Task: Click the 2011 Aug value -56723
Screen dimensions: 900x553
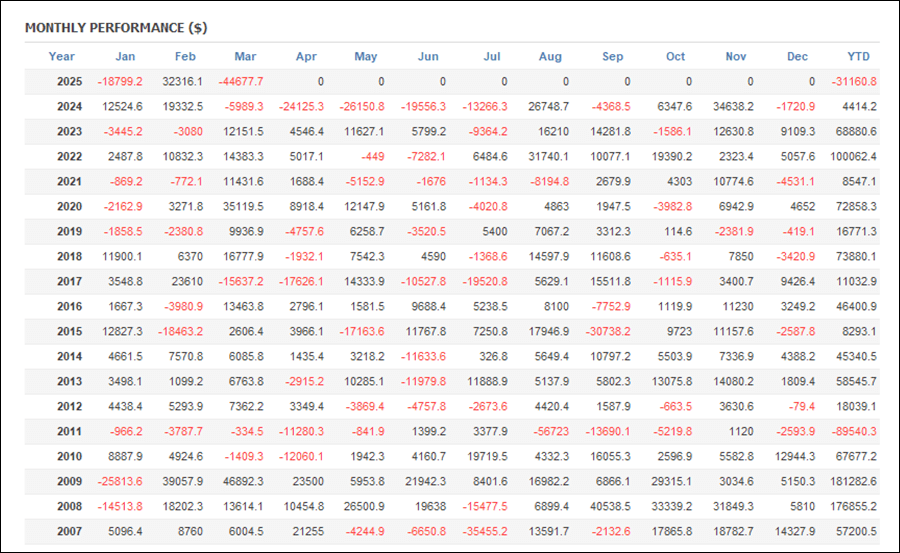Action: 550,431
